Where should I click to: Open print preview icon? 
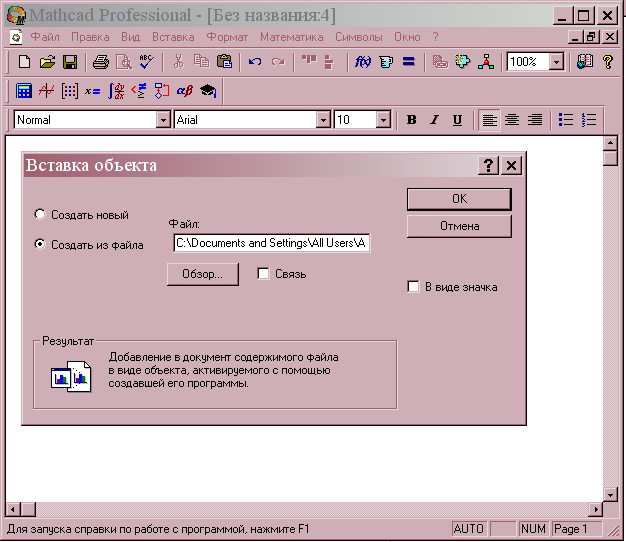click(x=124, y=62)
